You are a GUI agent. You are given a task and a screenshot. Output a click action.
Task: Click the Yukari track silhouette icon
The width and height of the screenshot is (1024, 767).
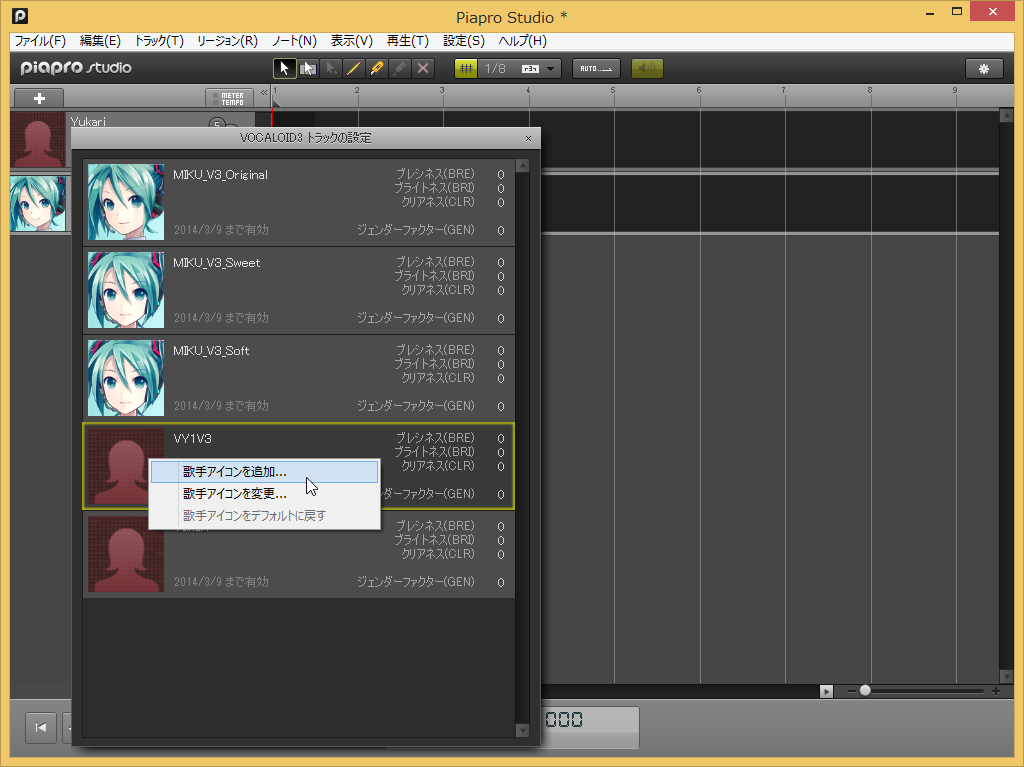click(x=38, y=139)
